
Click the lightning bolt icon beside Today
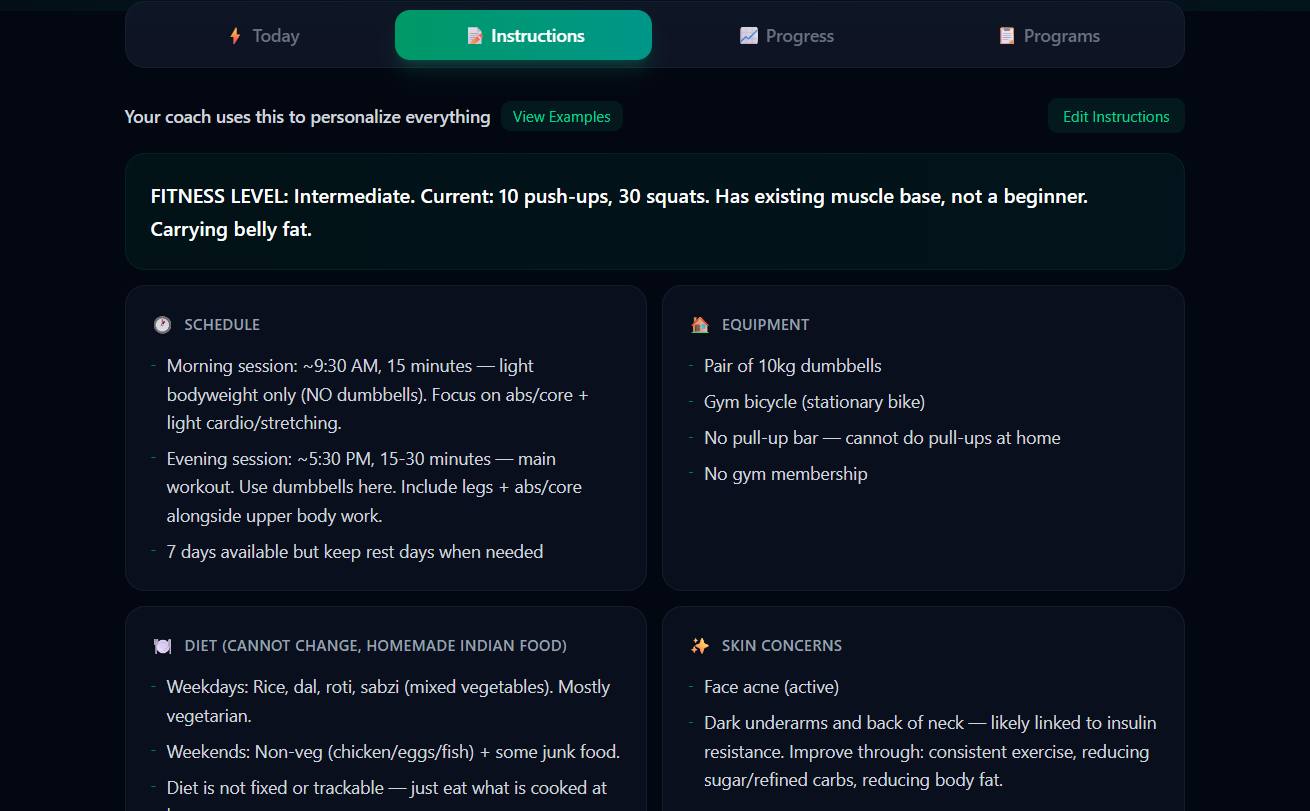235,36
